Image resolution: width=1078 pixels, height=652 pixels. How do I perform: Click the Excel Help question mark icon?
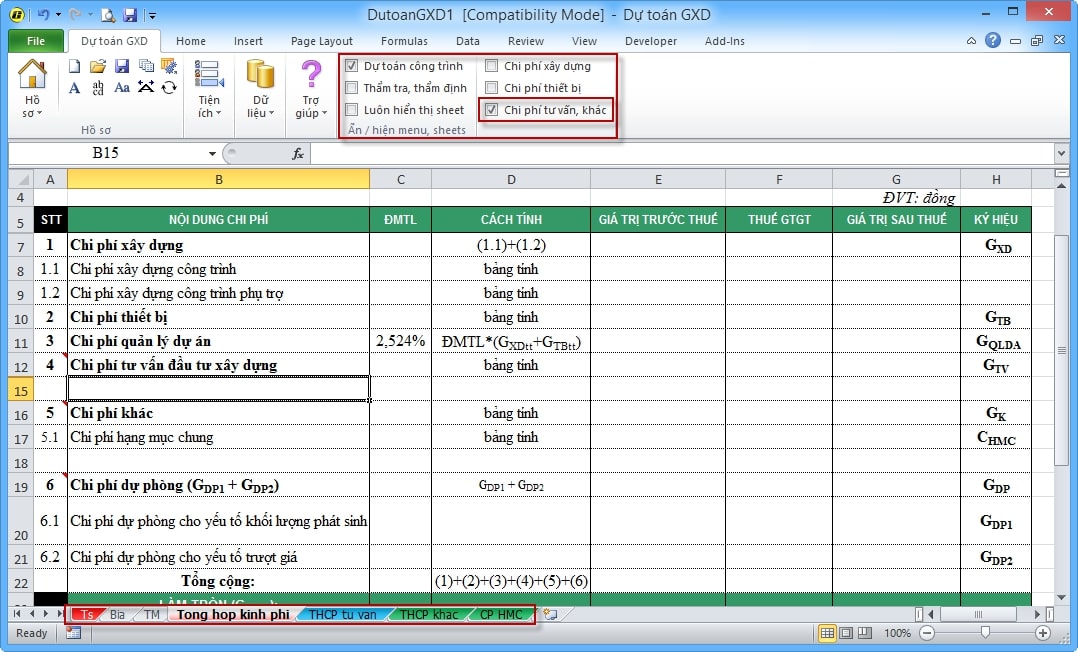(x=992, y=41)
